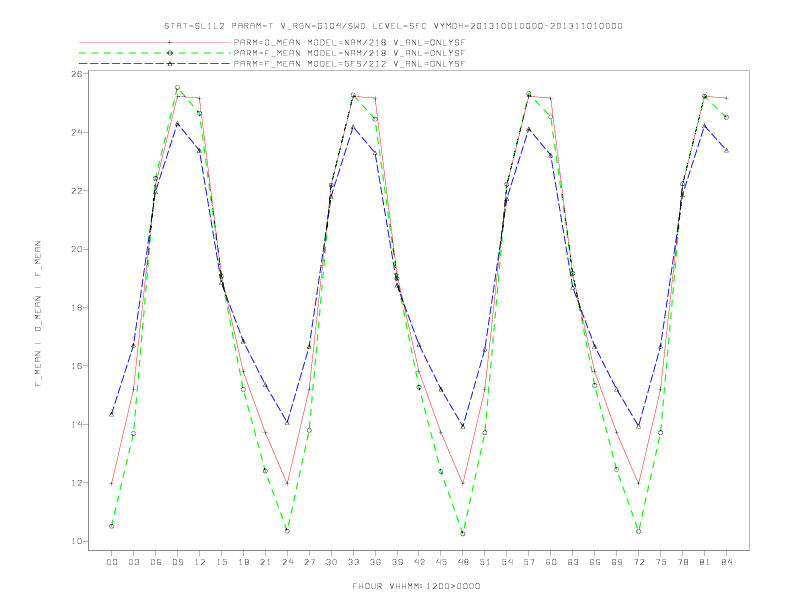Click y-axis tick label 22
The width and height of the screenshot is (792, 612).
pos(77,191)
